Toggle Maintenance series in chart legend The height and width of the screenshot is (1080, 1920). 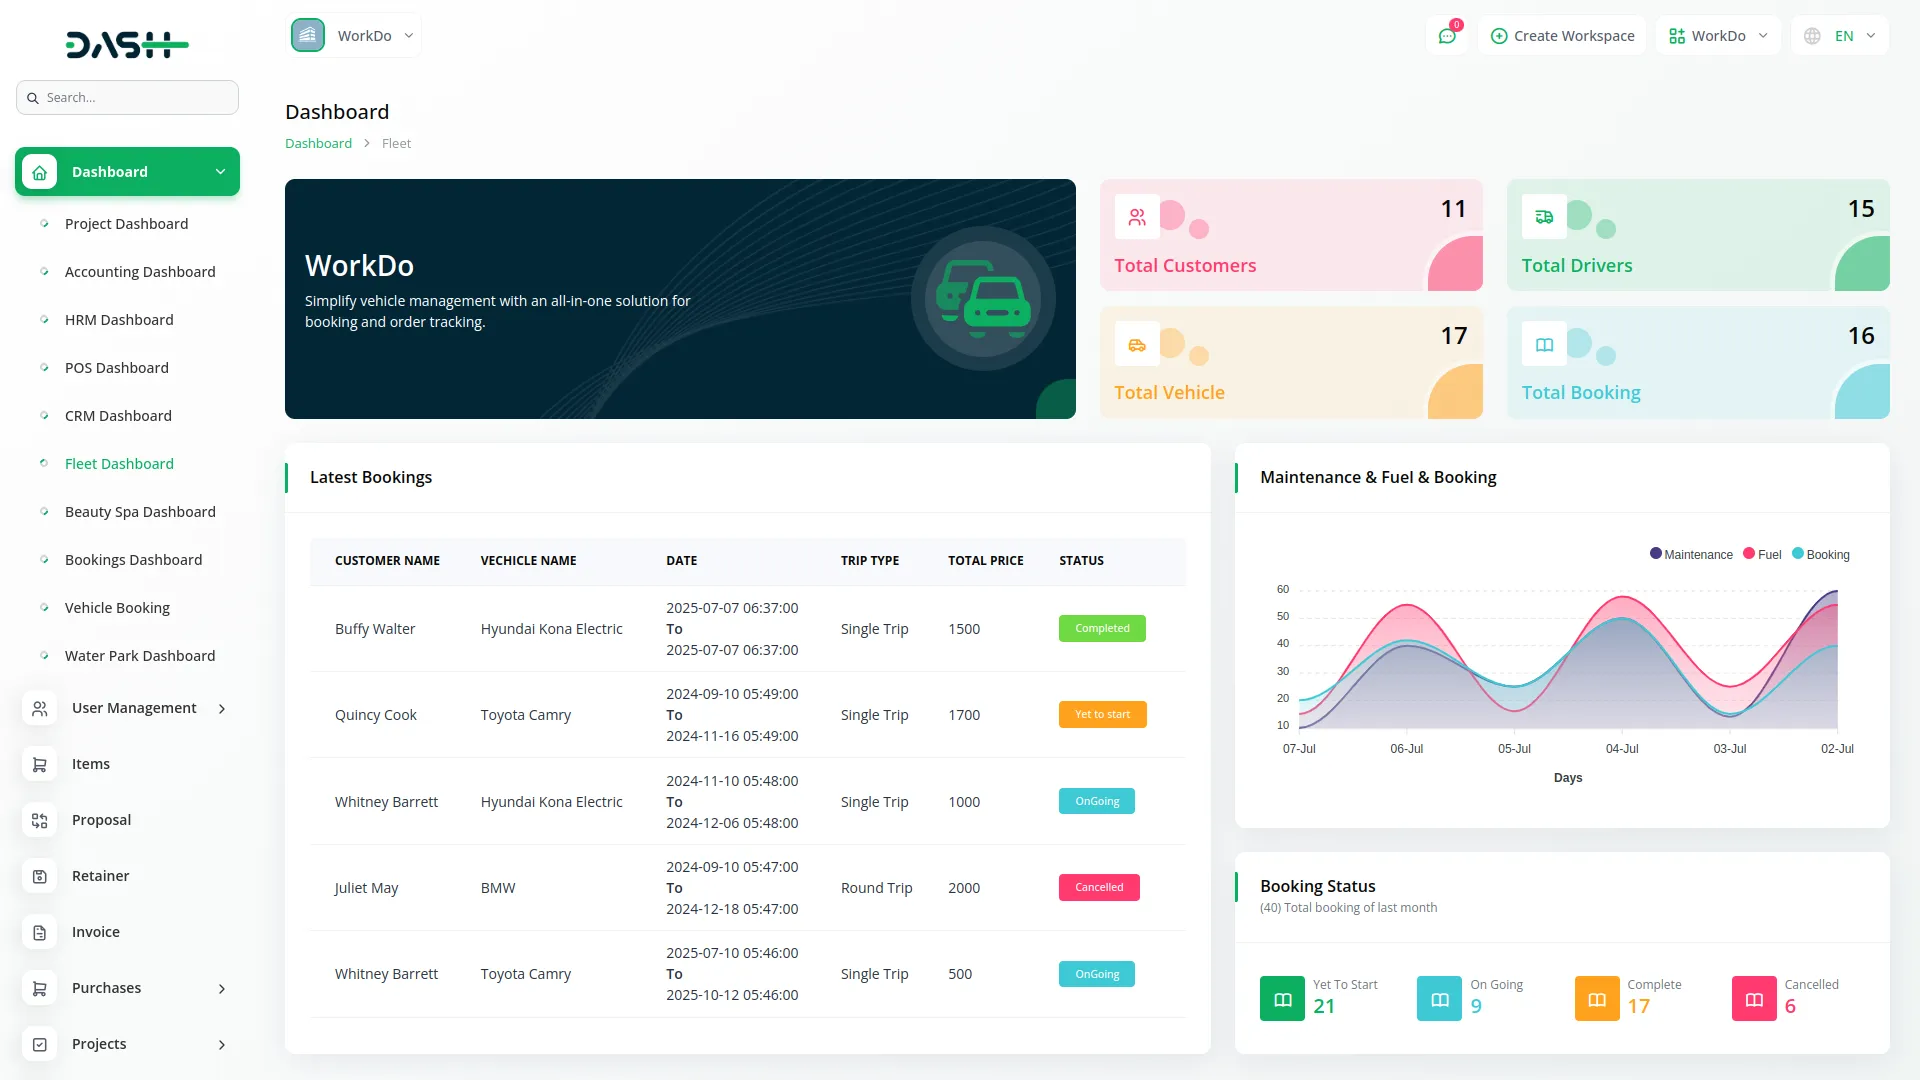[x=1691, y=554]
